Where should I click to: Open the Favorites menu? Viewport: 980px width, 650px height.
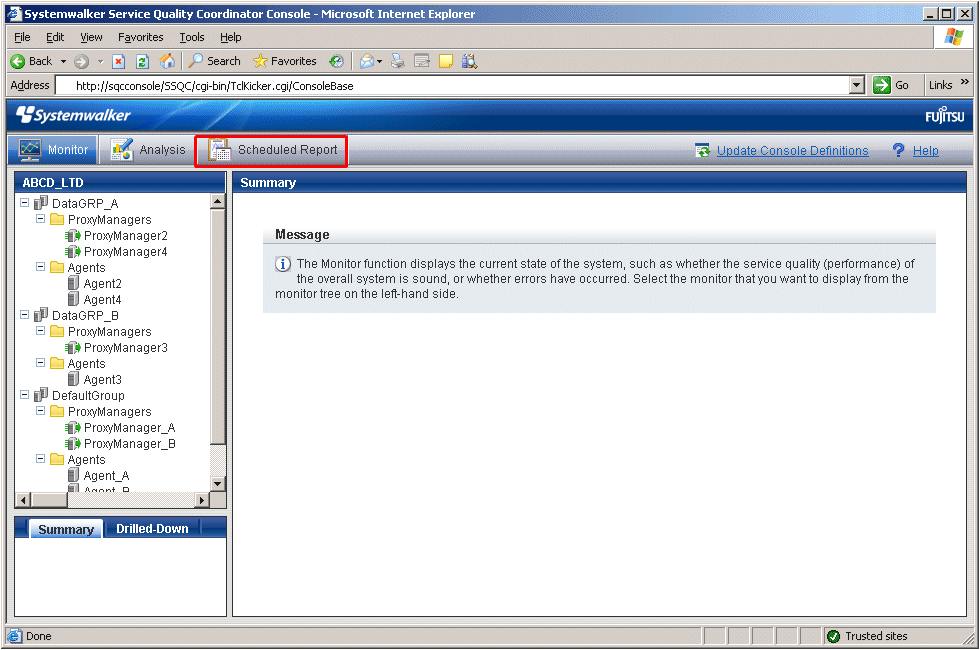tap(141, 38)
